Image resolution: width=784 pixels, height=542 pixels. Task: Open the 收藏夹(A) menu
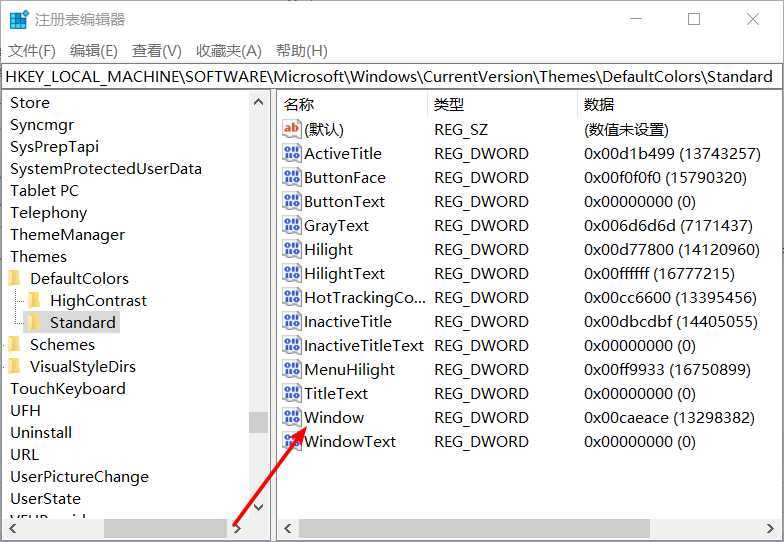pos(228,50)
